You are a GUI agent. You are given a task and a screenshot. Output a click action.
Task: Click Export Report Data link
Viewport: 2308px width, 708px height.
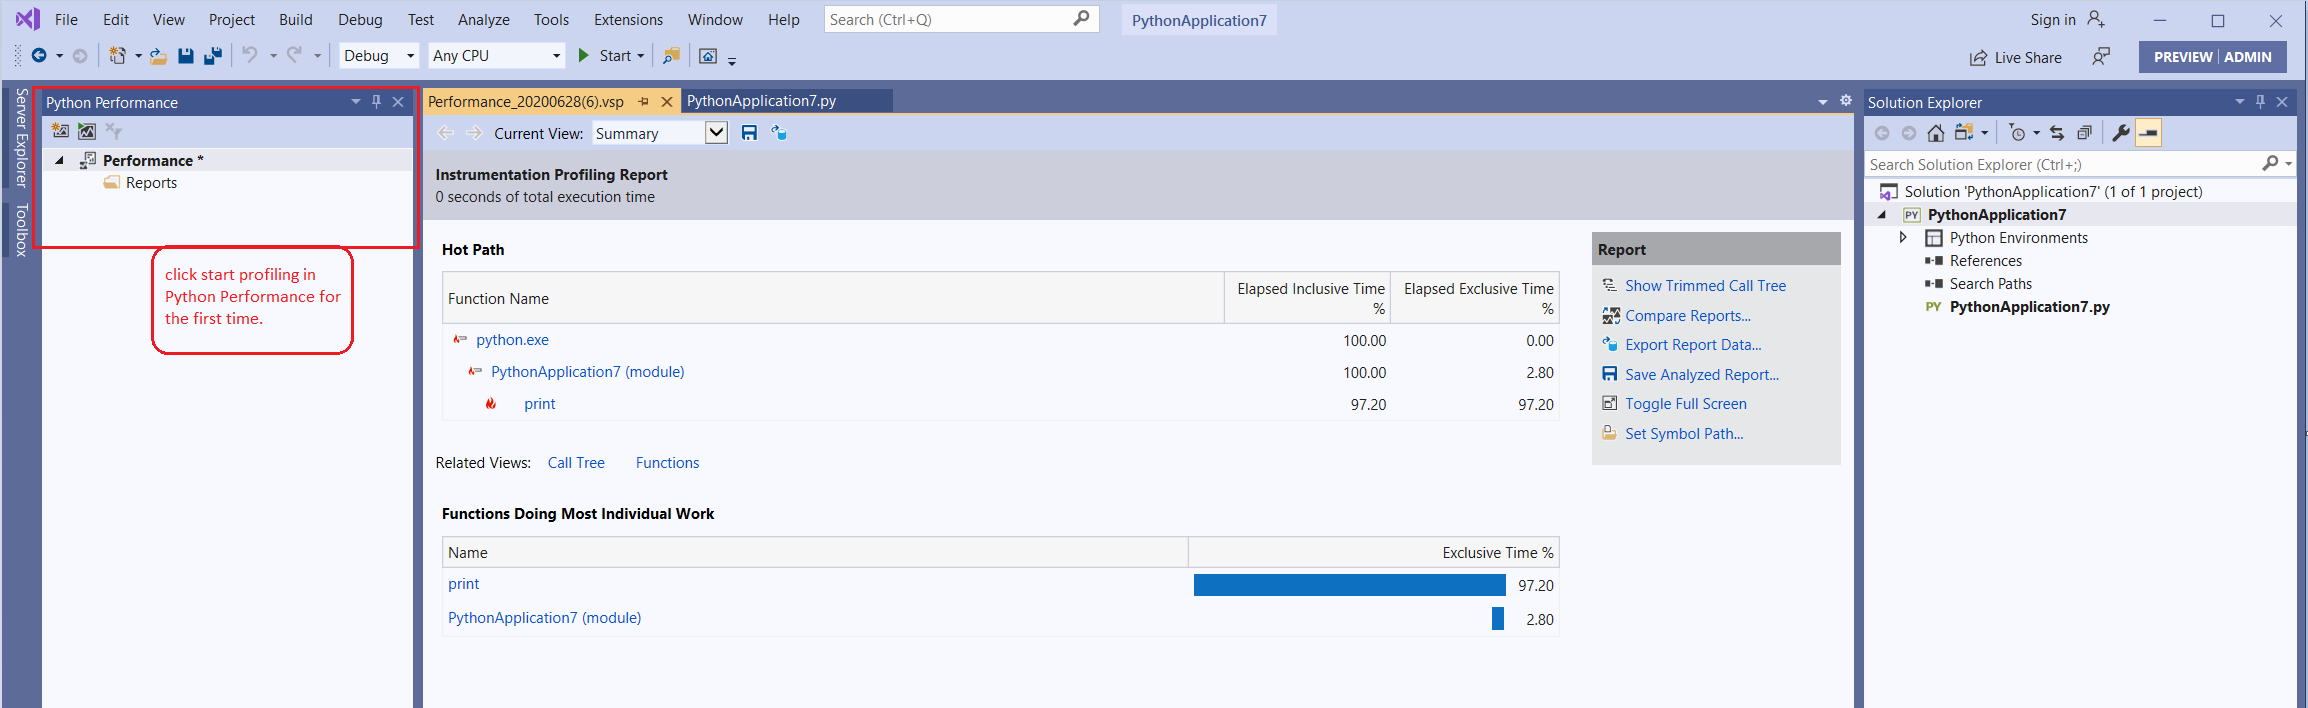point(1693,345)
